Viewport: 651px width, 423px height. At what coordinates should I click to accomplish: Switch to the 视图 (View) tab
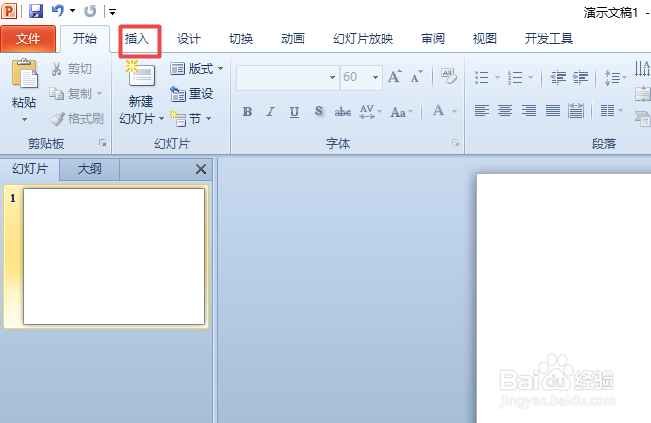pos(485,39)
